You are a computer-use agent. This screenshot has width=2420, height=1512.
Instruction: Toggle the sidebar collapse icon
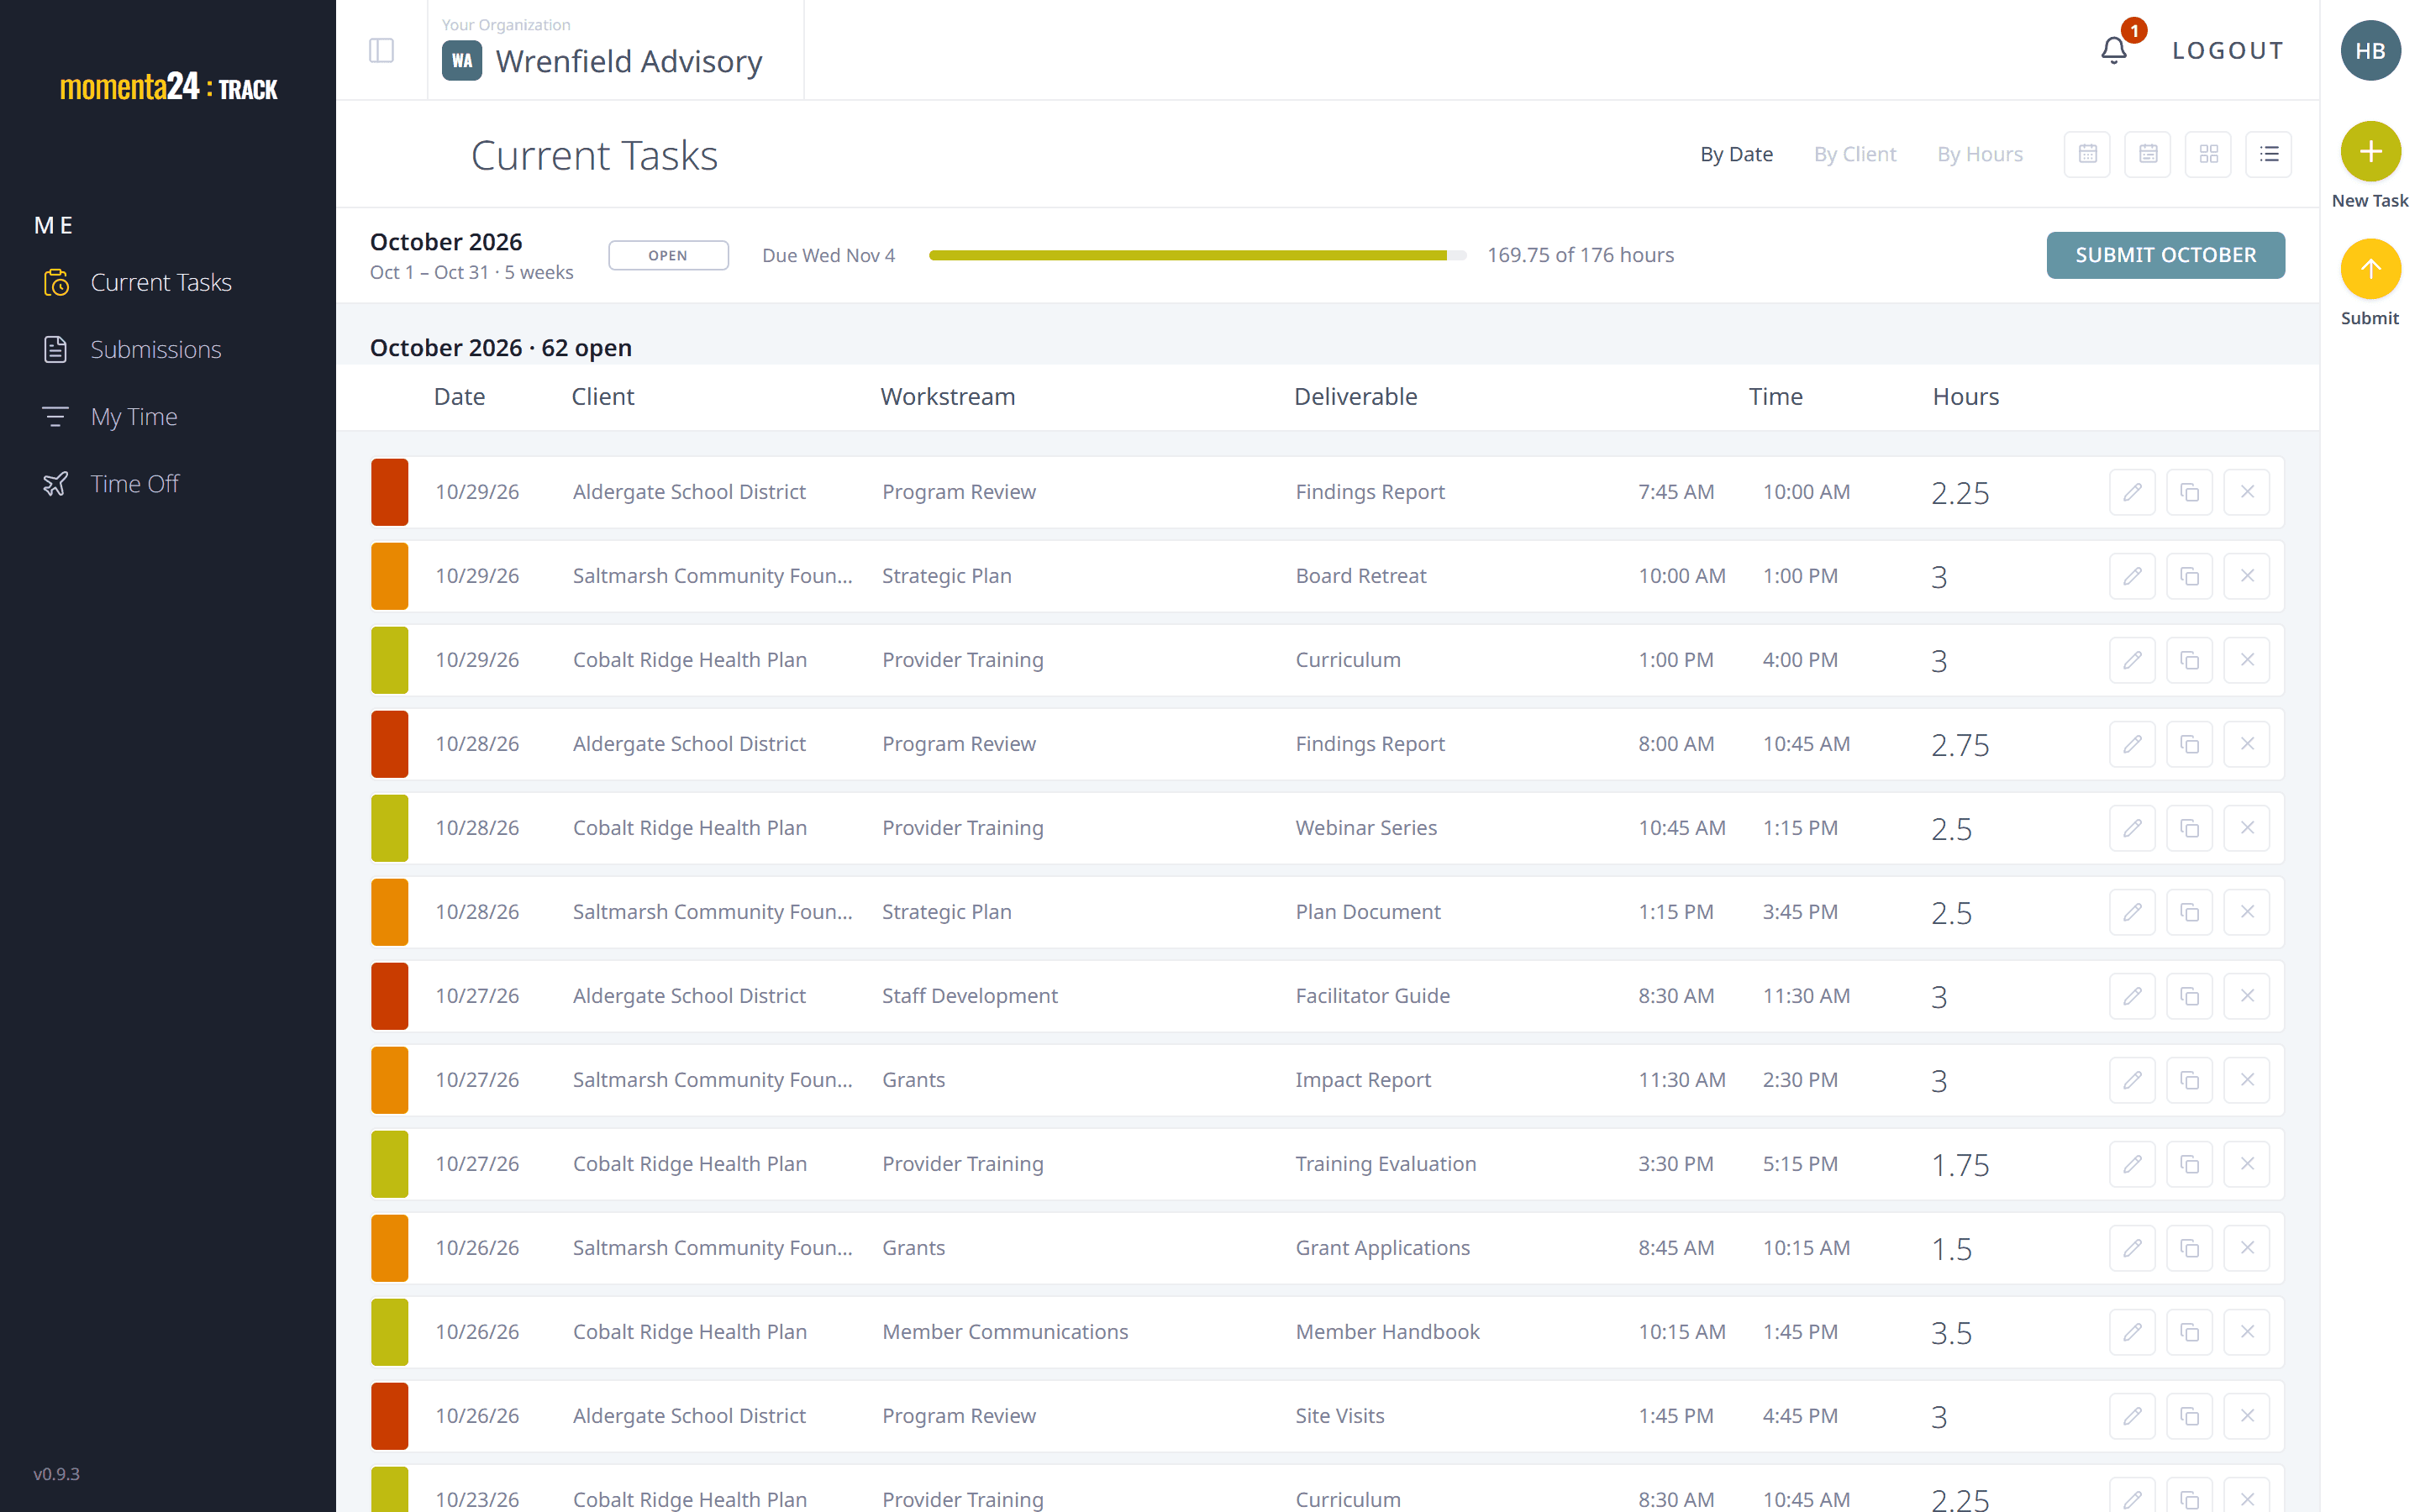pyautogui.click(x=381, y=50)
